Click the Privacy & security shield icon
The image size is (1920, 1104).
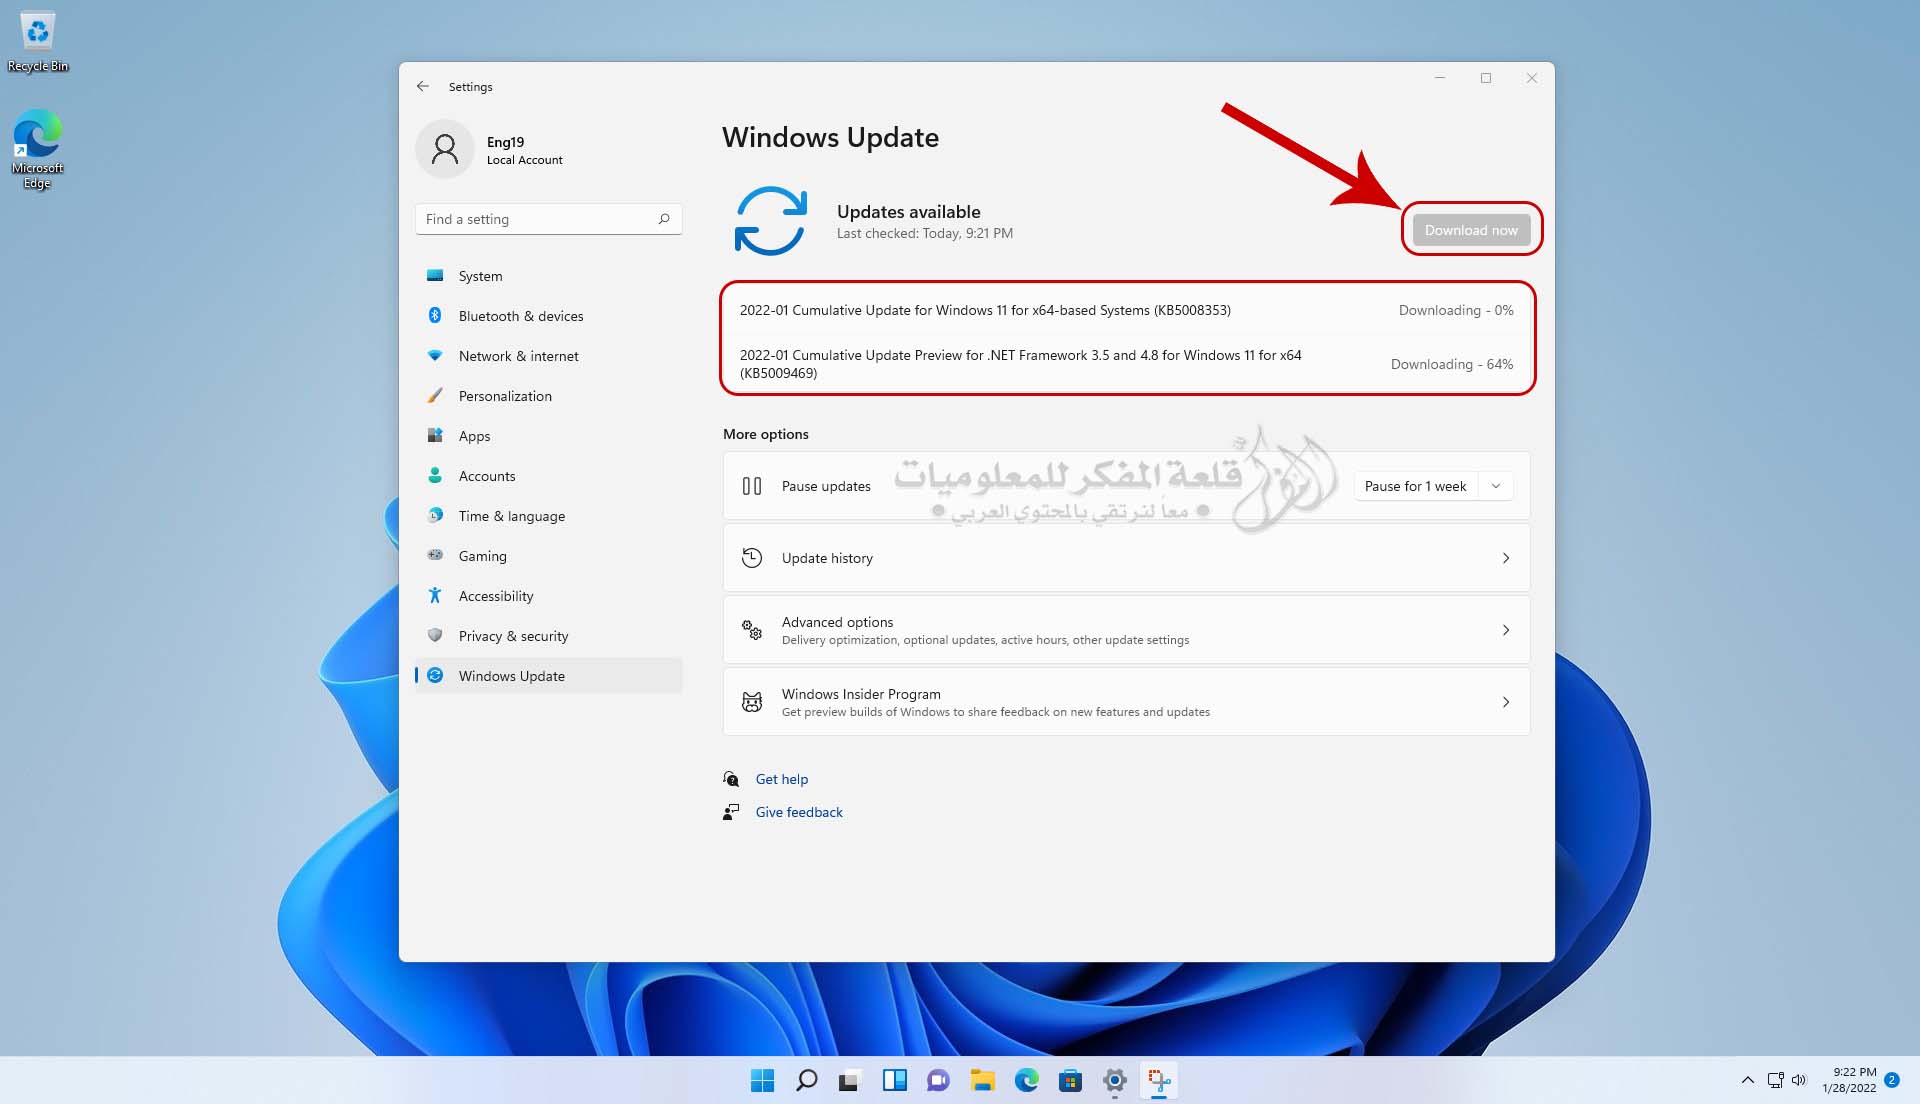[435, 636]
